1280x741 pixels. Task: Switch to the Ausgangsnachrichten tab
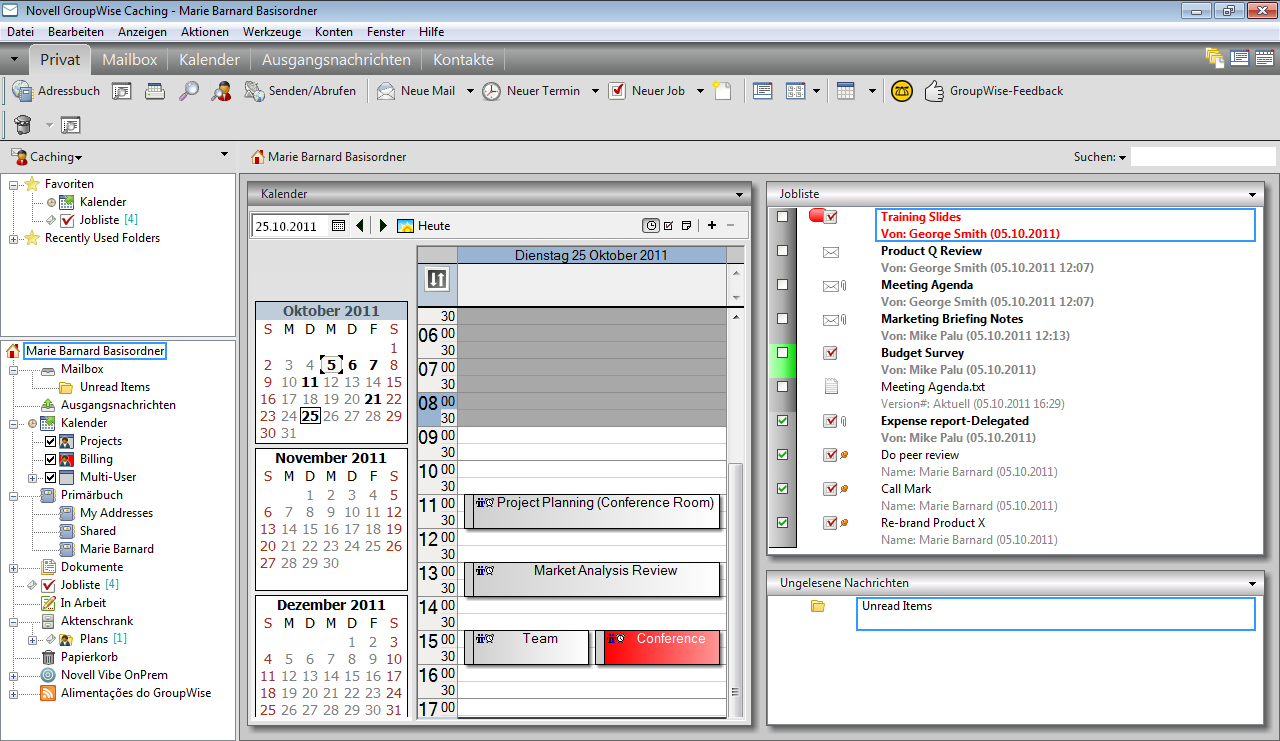(336, 60)
